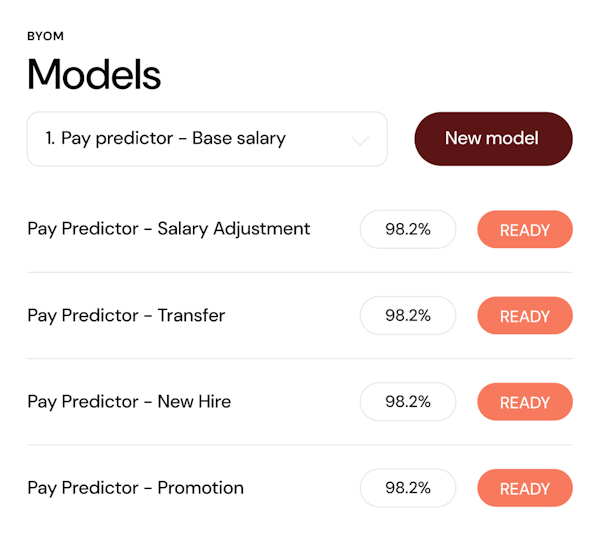The width and height of the screenshot is (602, 544).
Task: Select Pay Predictor - New Hire model
Action: point(129,401)
